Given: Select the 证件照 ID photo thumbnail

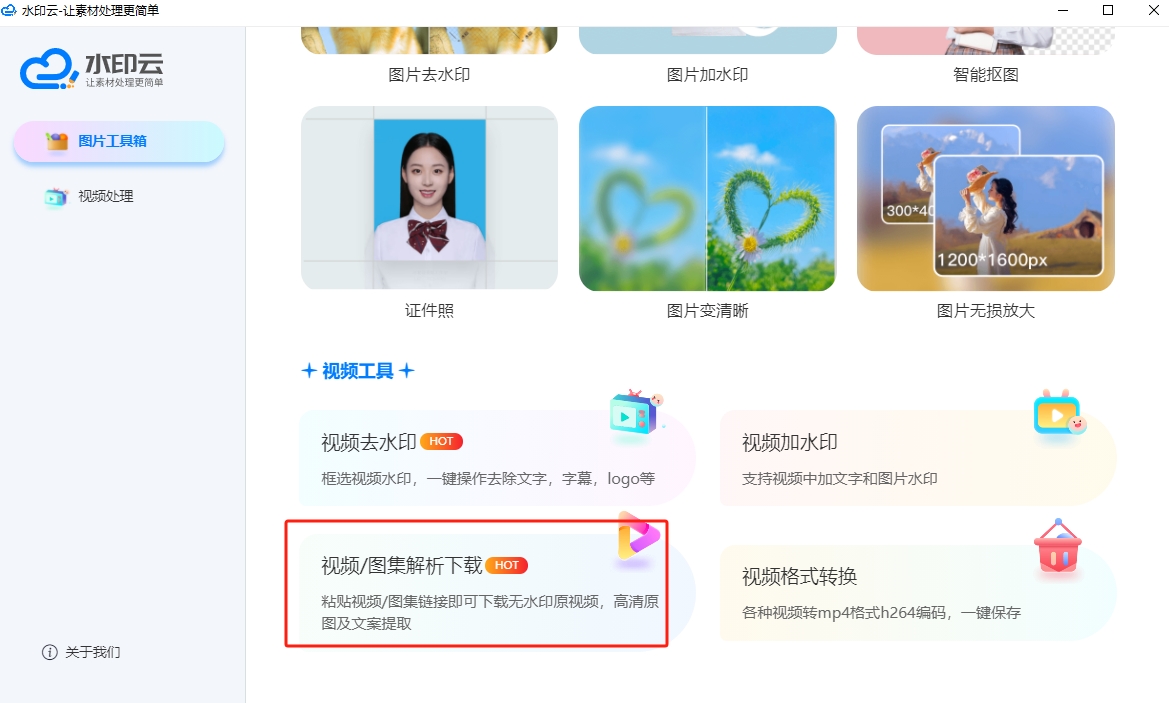Looking at the screenshot, I should tap(429, 198).
